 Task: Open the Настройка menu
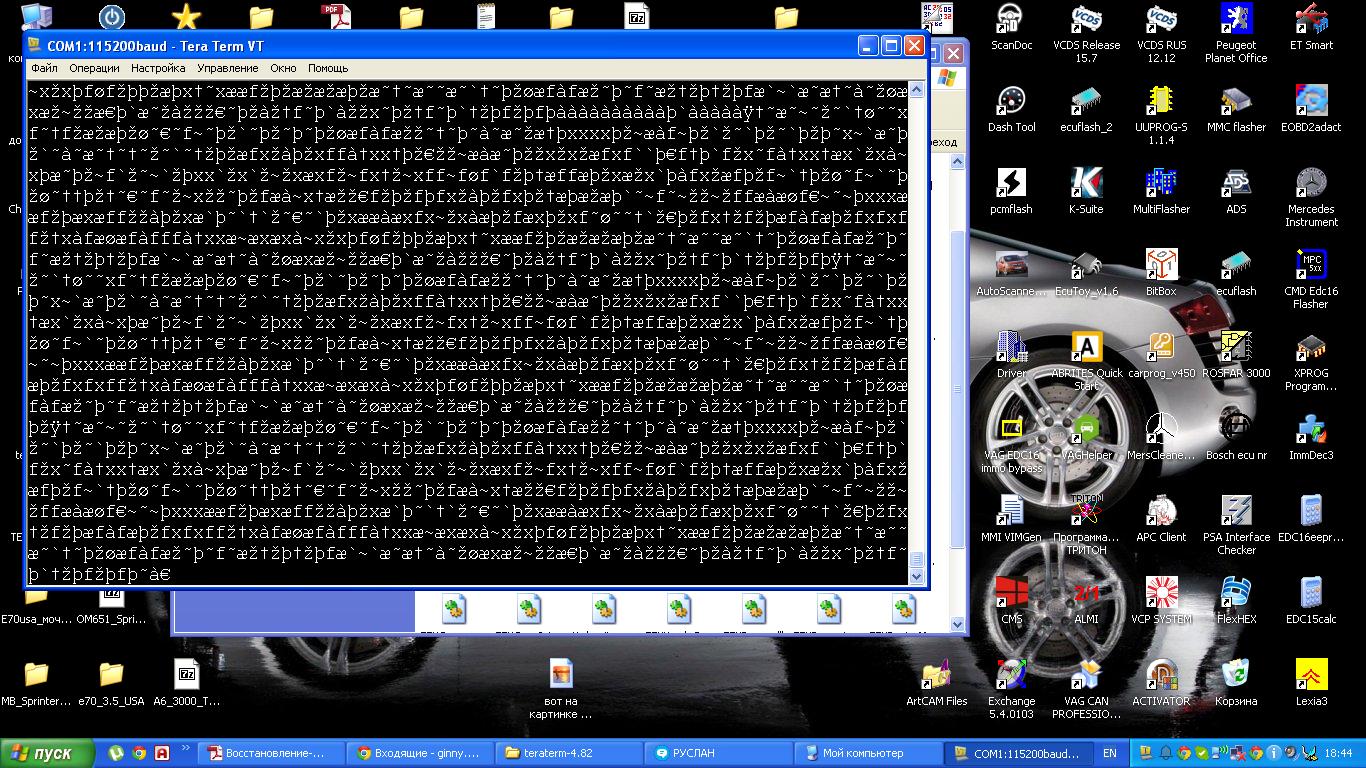pyautogui.click(x=158, y=68)
